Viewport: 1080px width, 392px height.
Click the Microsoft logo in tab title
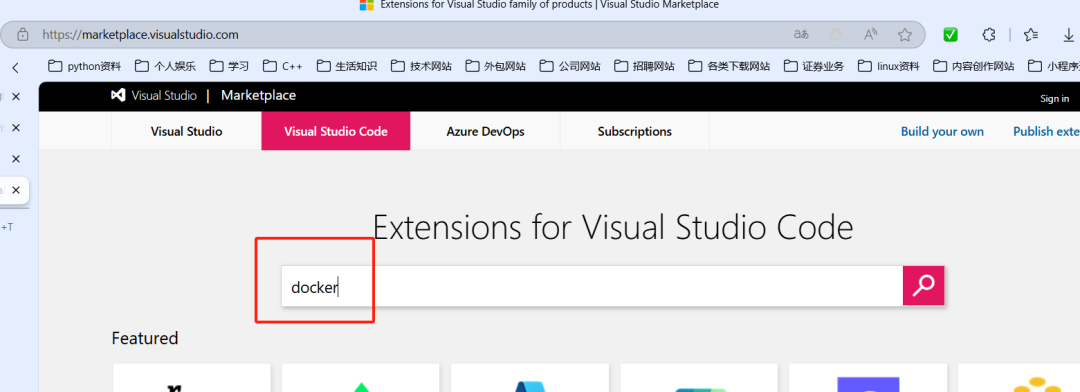366,5
